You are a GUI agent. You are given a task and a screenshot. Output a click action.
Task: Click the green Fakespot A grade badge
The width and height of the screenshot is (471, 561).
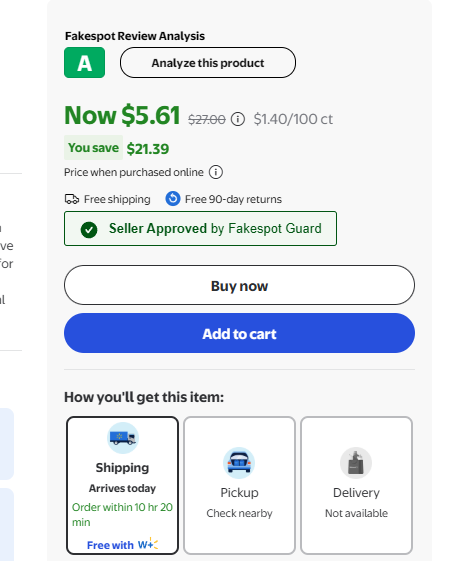click(84, 63)
